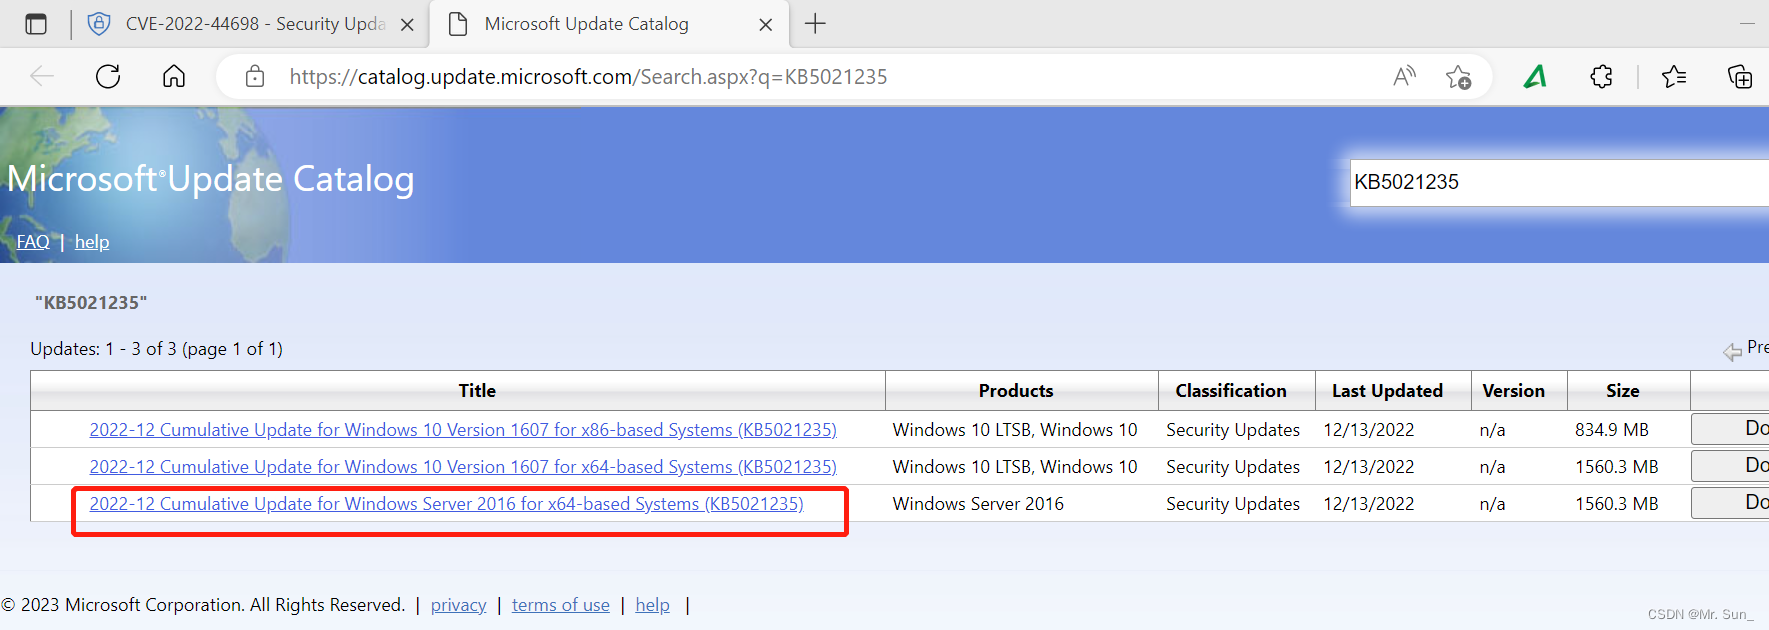
Task: Open the help link in the header
Action: coord(92,242)
